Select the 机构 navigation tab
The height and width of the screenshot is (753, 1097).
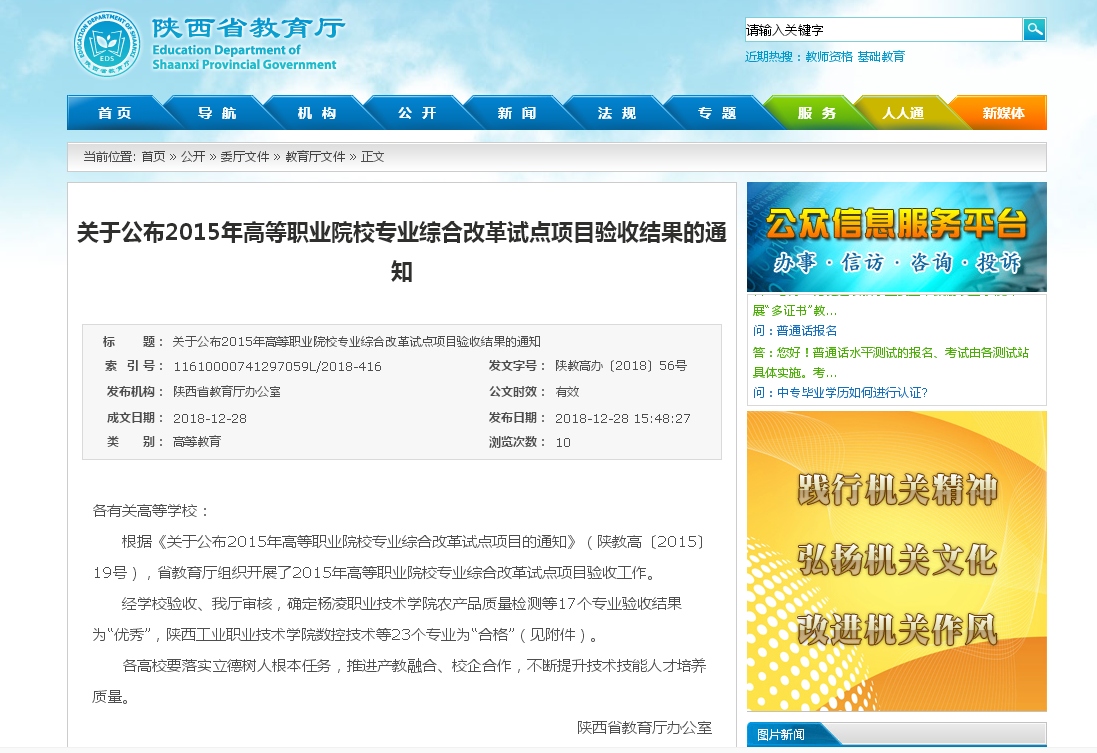click(x=316, y=113)
